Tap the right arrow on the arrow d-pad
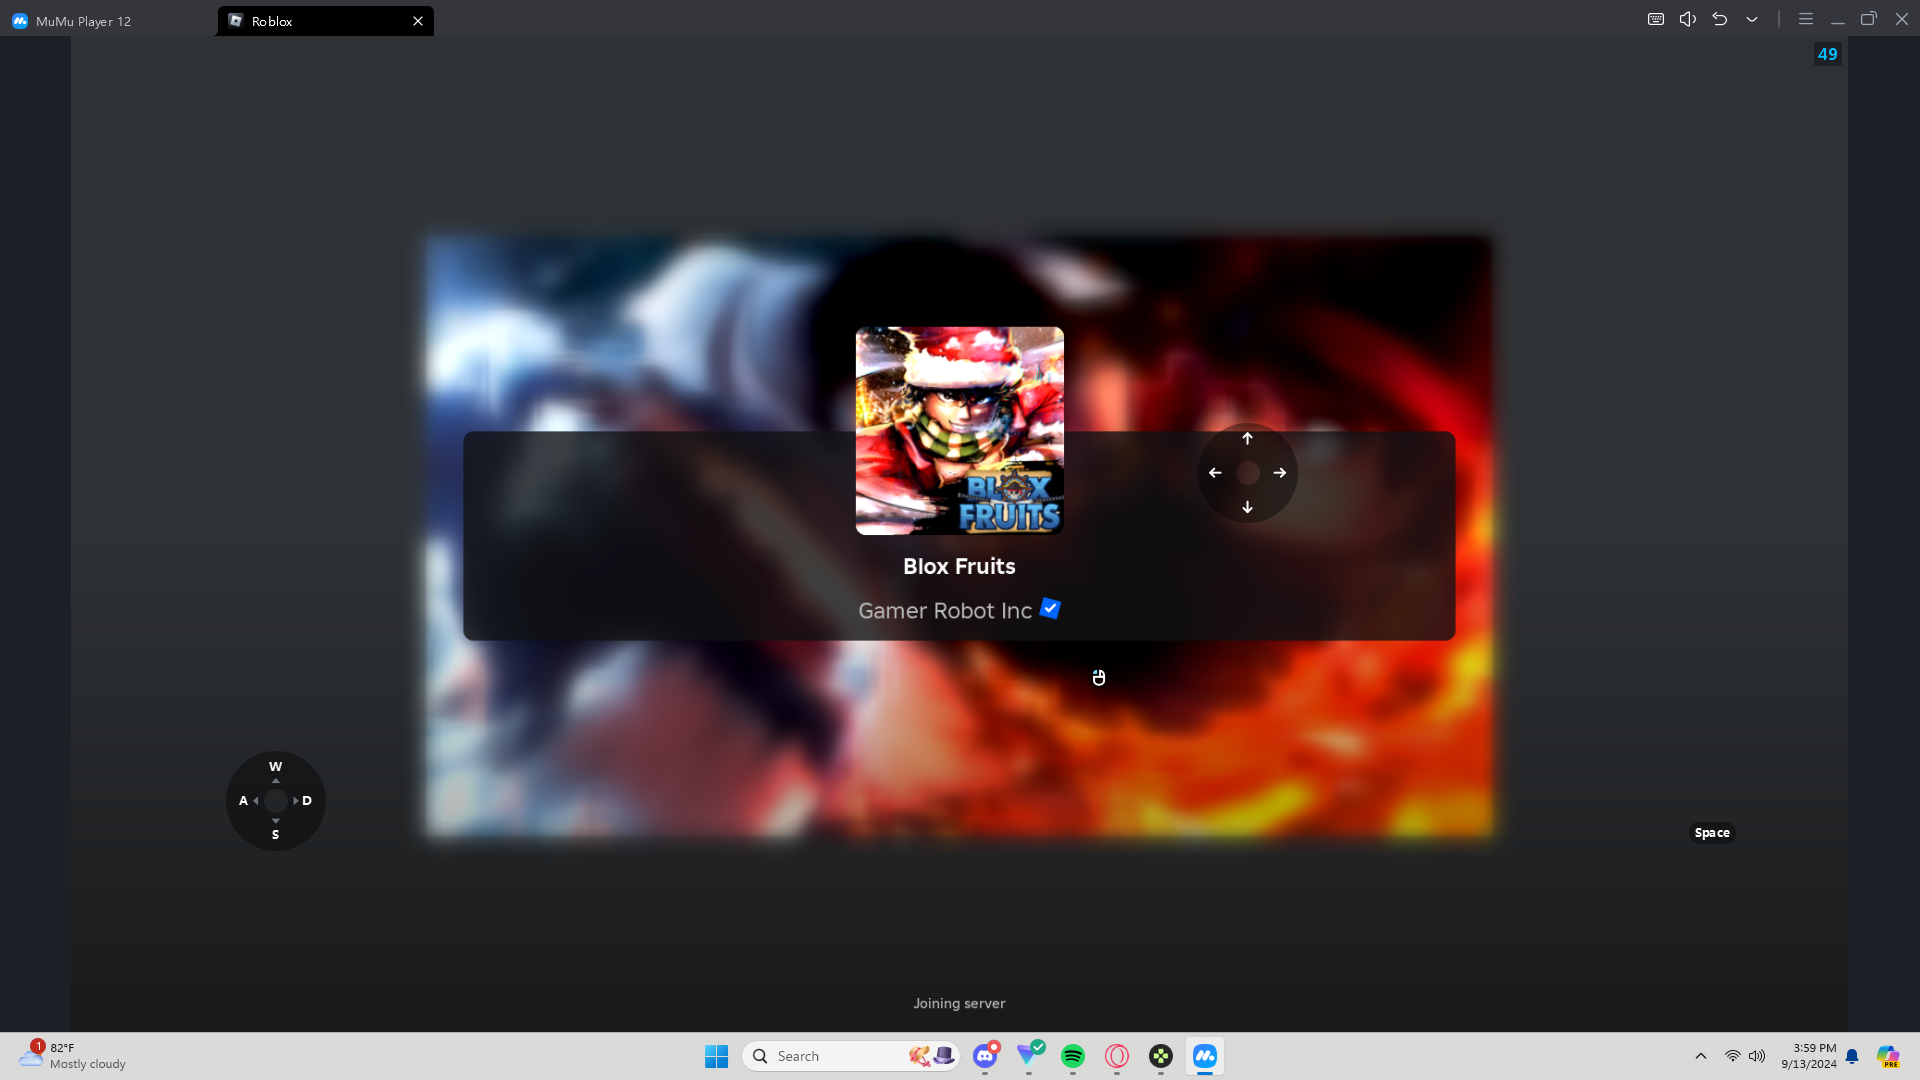This screenshot has width=1920, height=1080. [1280, 473]
